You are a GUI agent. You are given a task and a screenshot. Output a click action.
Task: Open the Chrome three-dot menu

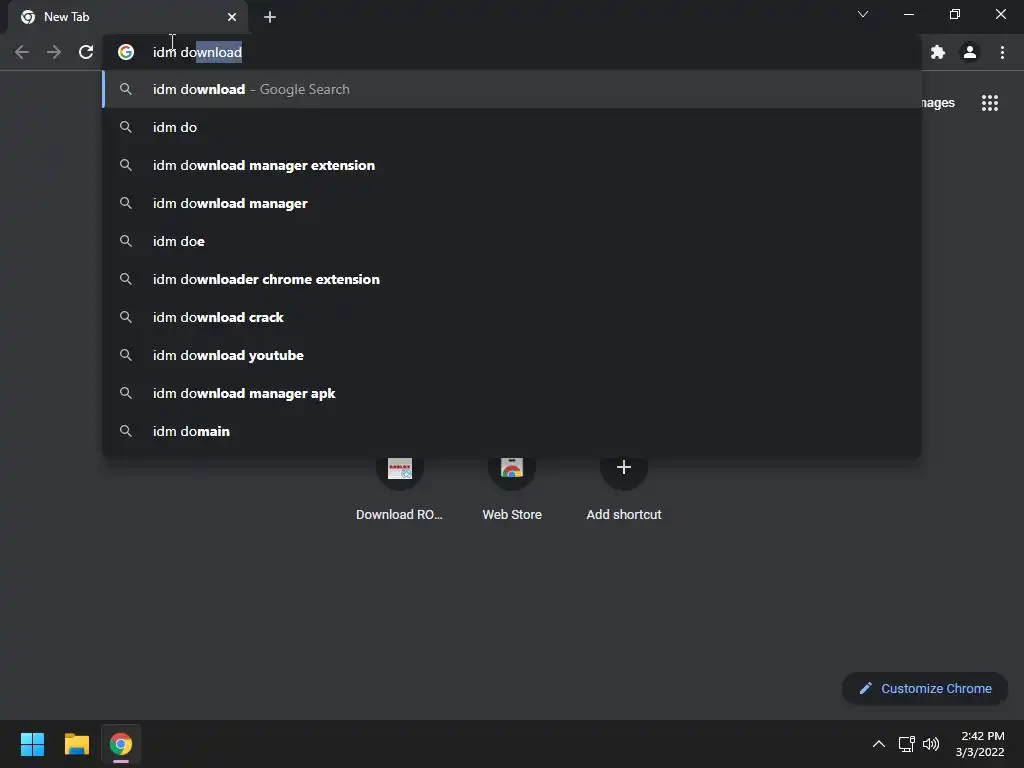[x=1002, y=52]
